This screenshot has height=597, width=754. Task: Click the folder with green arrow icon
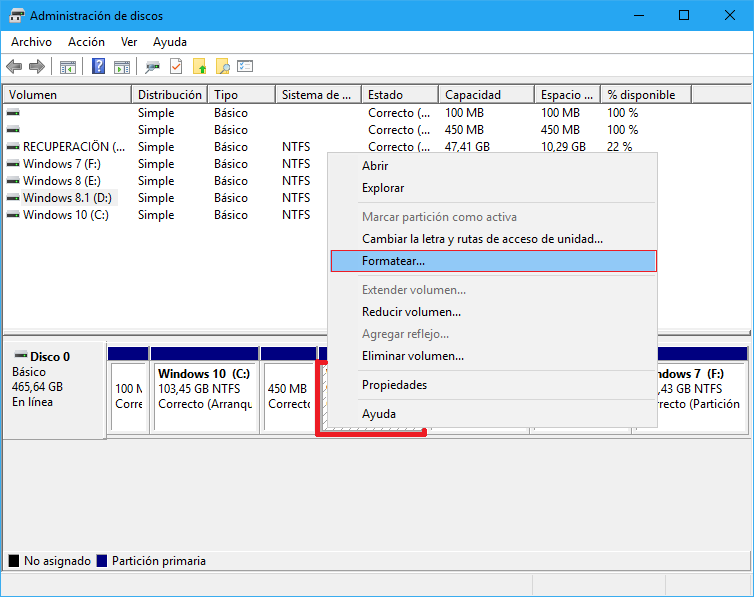[x=200, y=66]
